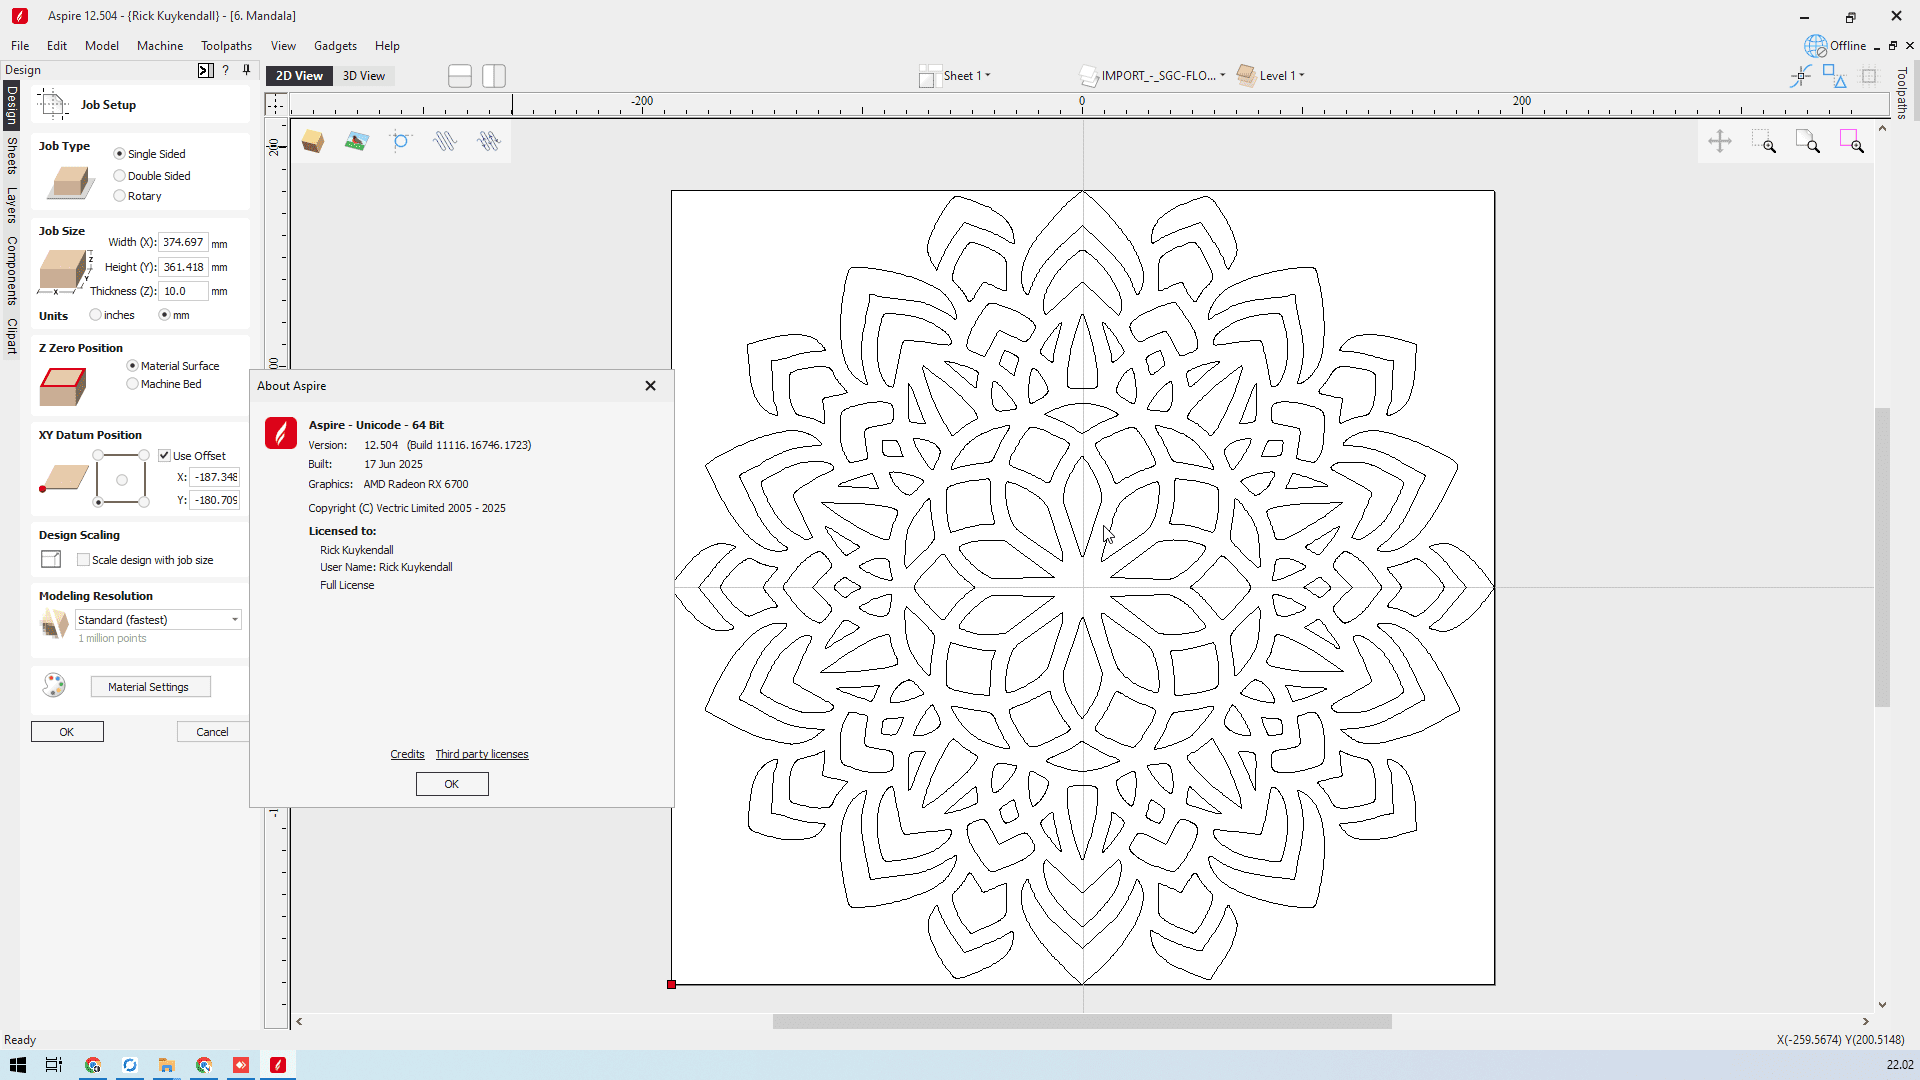Select the zoom to box tool

[1764, 142]
